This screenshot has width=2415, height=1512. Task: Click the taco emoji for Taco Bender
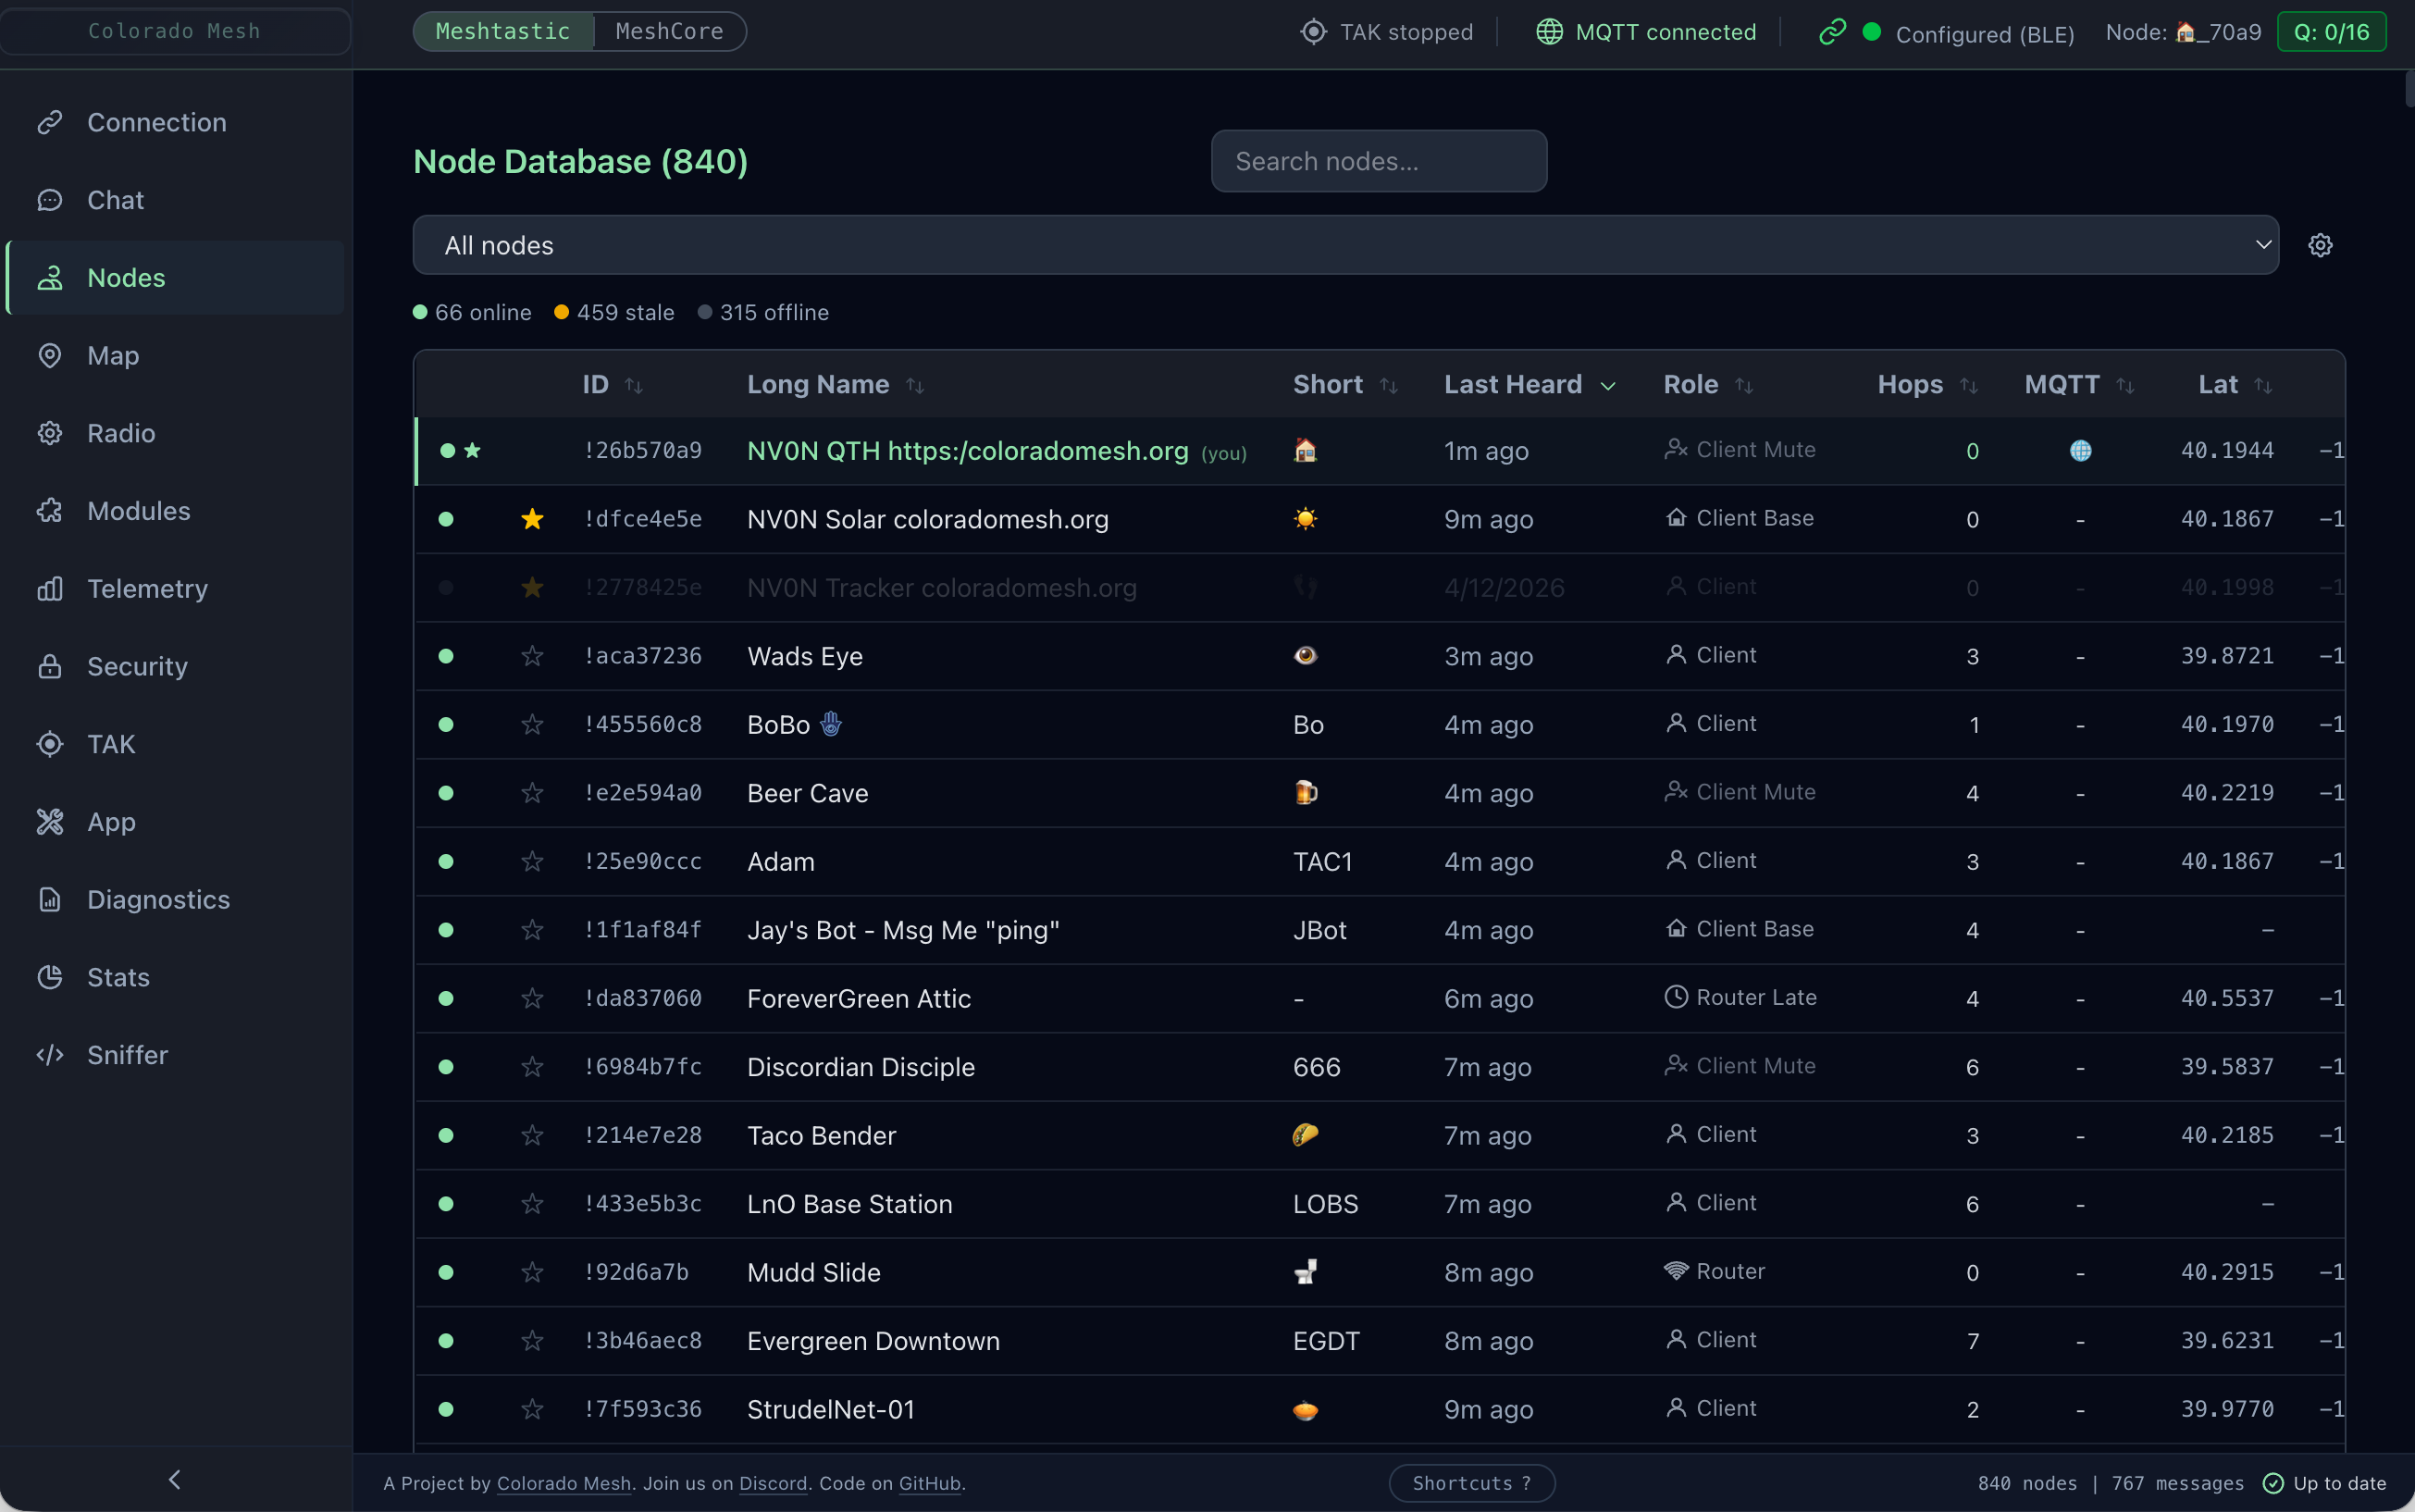(1305, 1135)
